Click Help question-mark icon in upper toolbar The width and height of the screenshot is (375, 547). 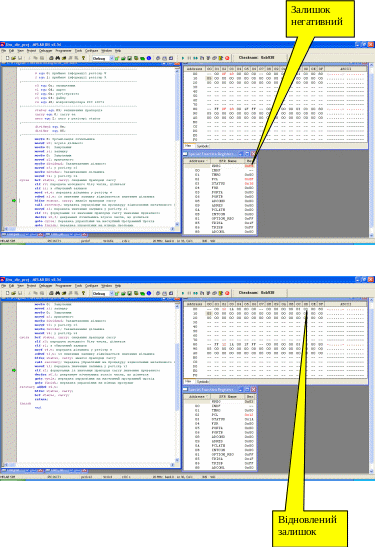tap(83, 58)
